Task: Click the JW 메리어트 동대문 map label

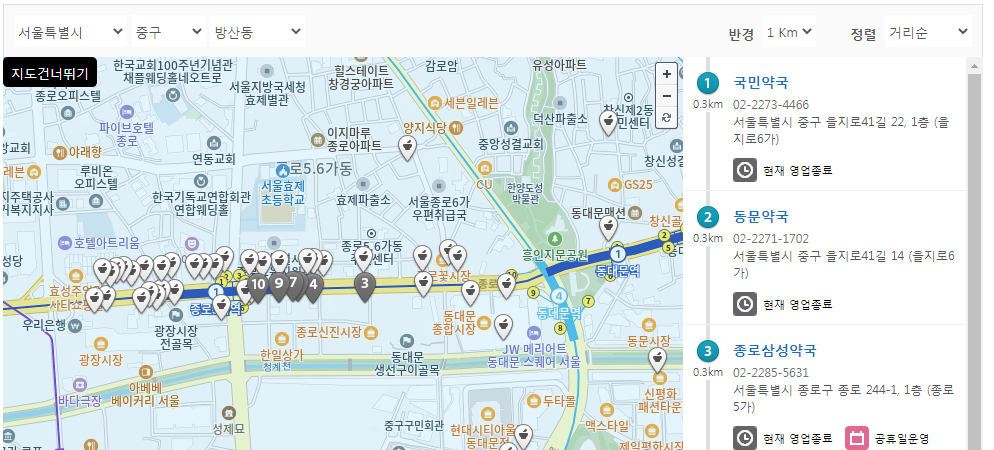Action: point(534,356)
